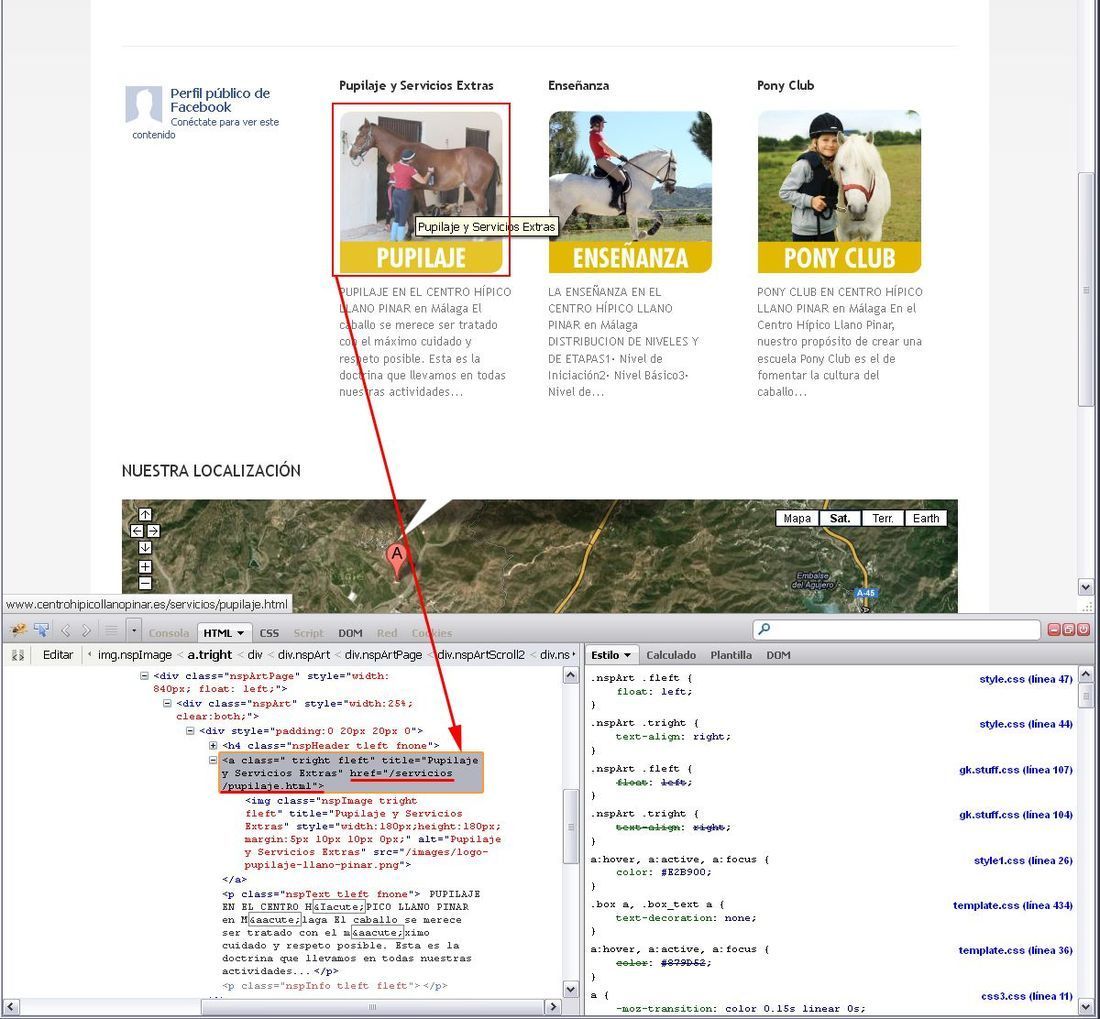Open the Calculado side tab

pyautogui.click(x=671, y=655)
